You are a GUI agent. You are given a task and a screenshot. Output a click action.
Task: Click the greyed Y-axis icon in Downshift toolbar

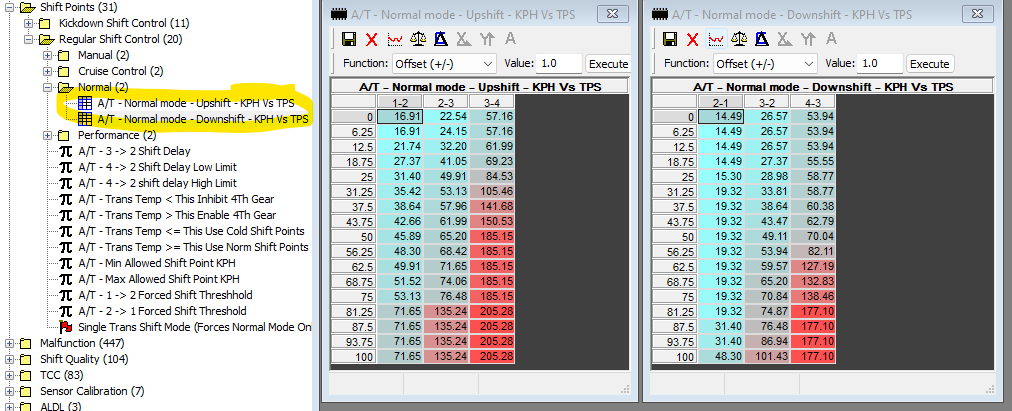pos(808,40)
